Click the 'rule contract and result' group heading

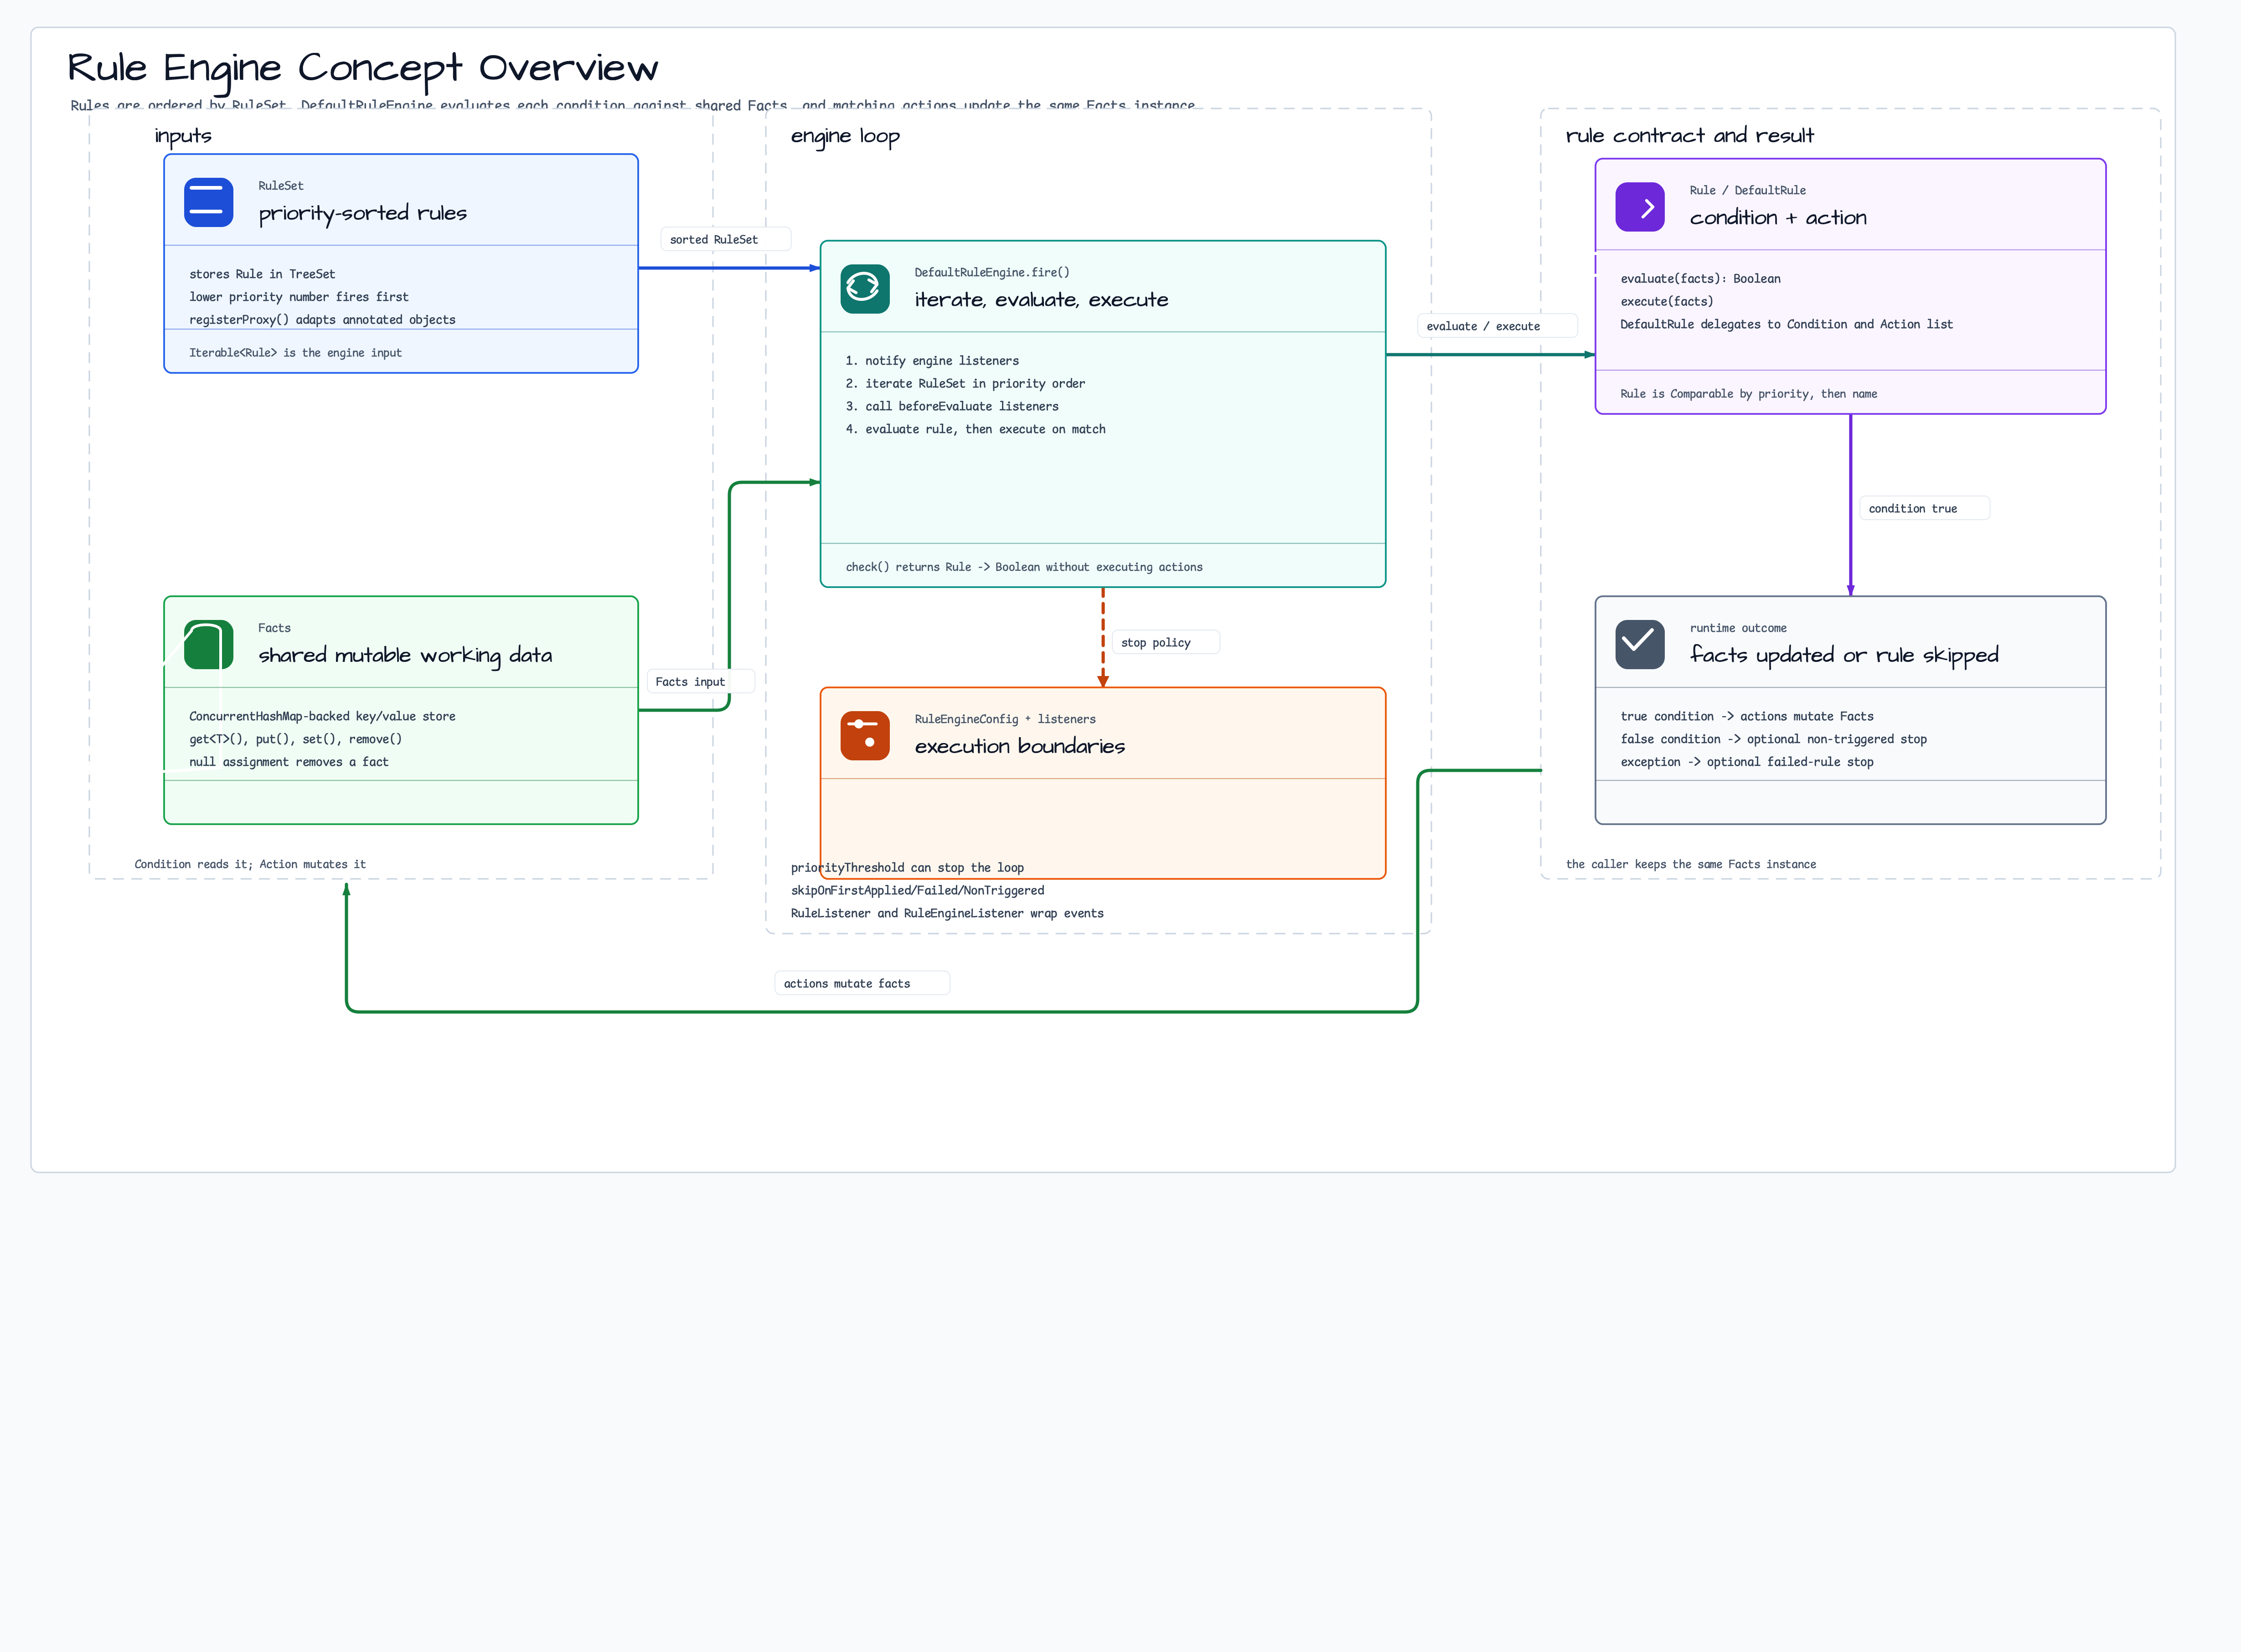(1689, 135)
